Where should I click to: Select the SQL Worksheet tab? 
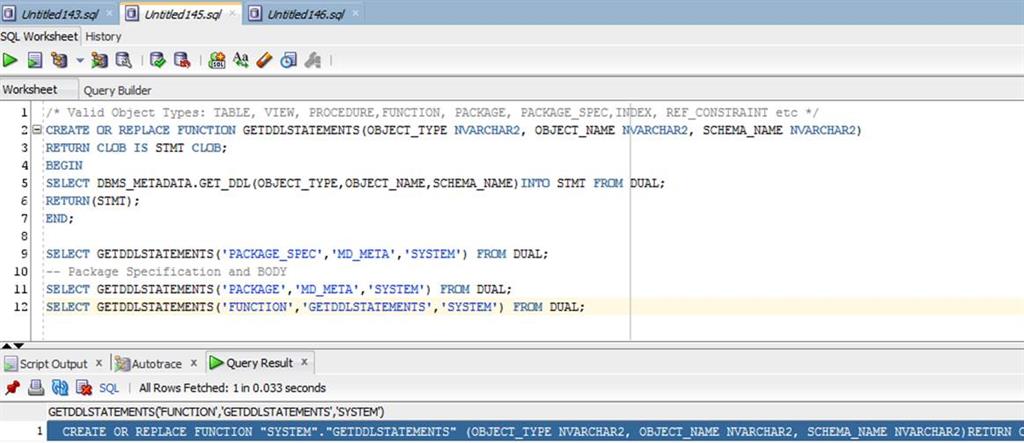coord(39,37)
